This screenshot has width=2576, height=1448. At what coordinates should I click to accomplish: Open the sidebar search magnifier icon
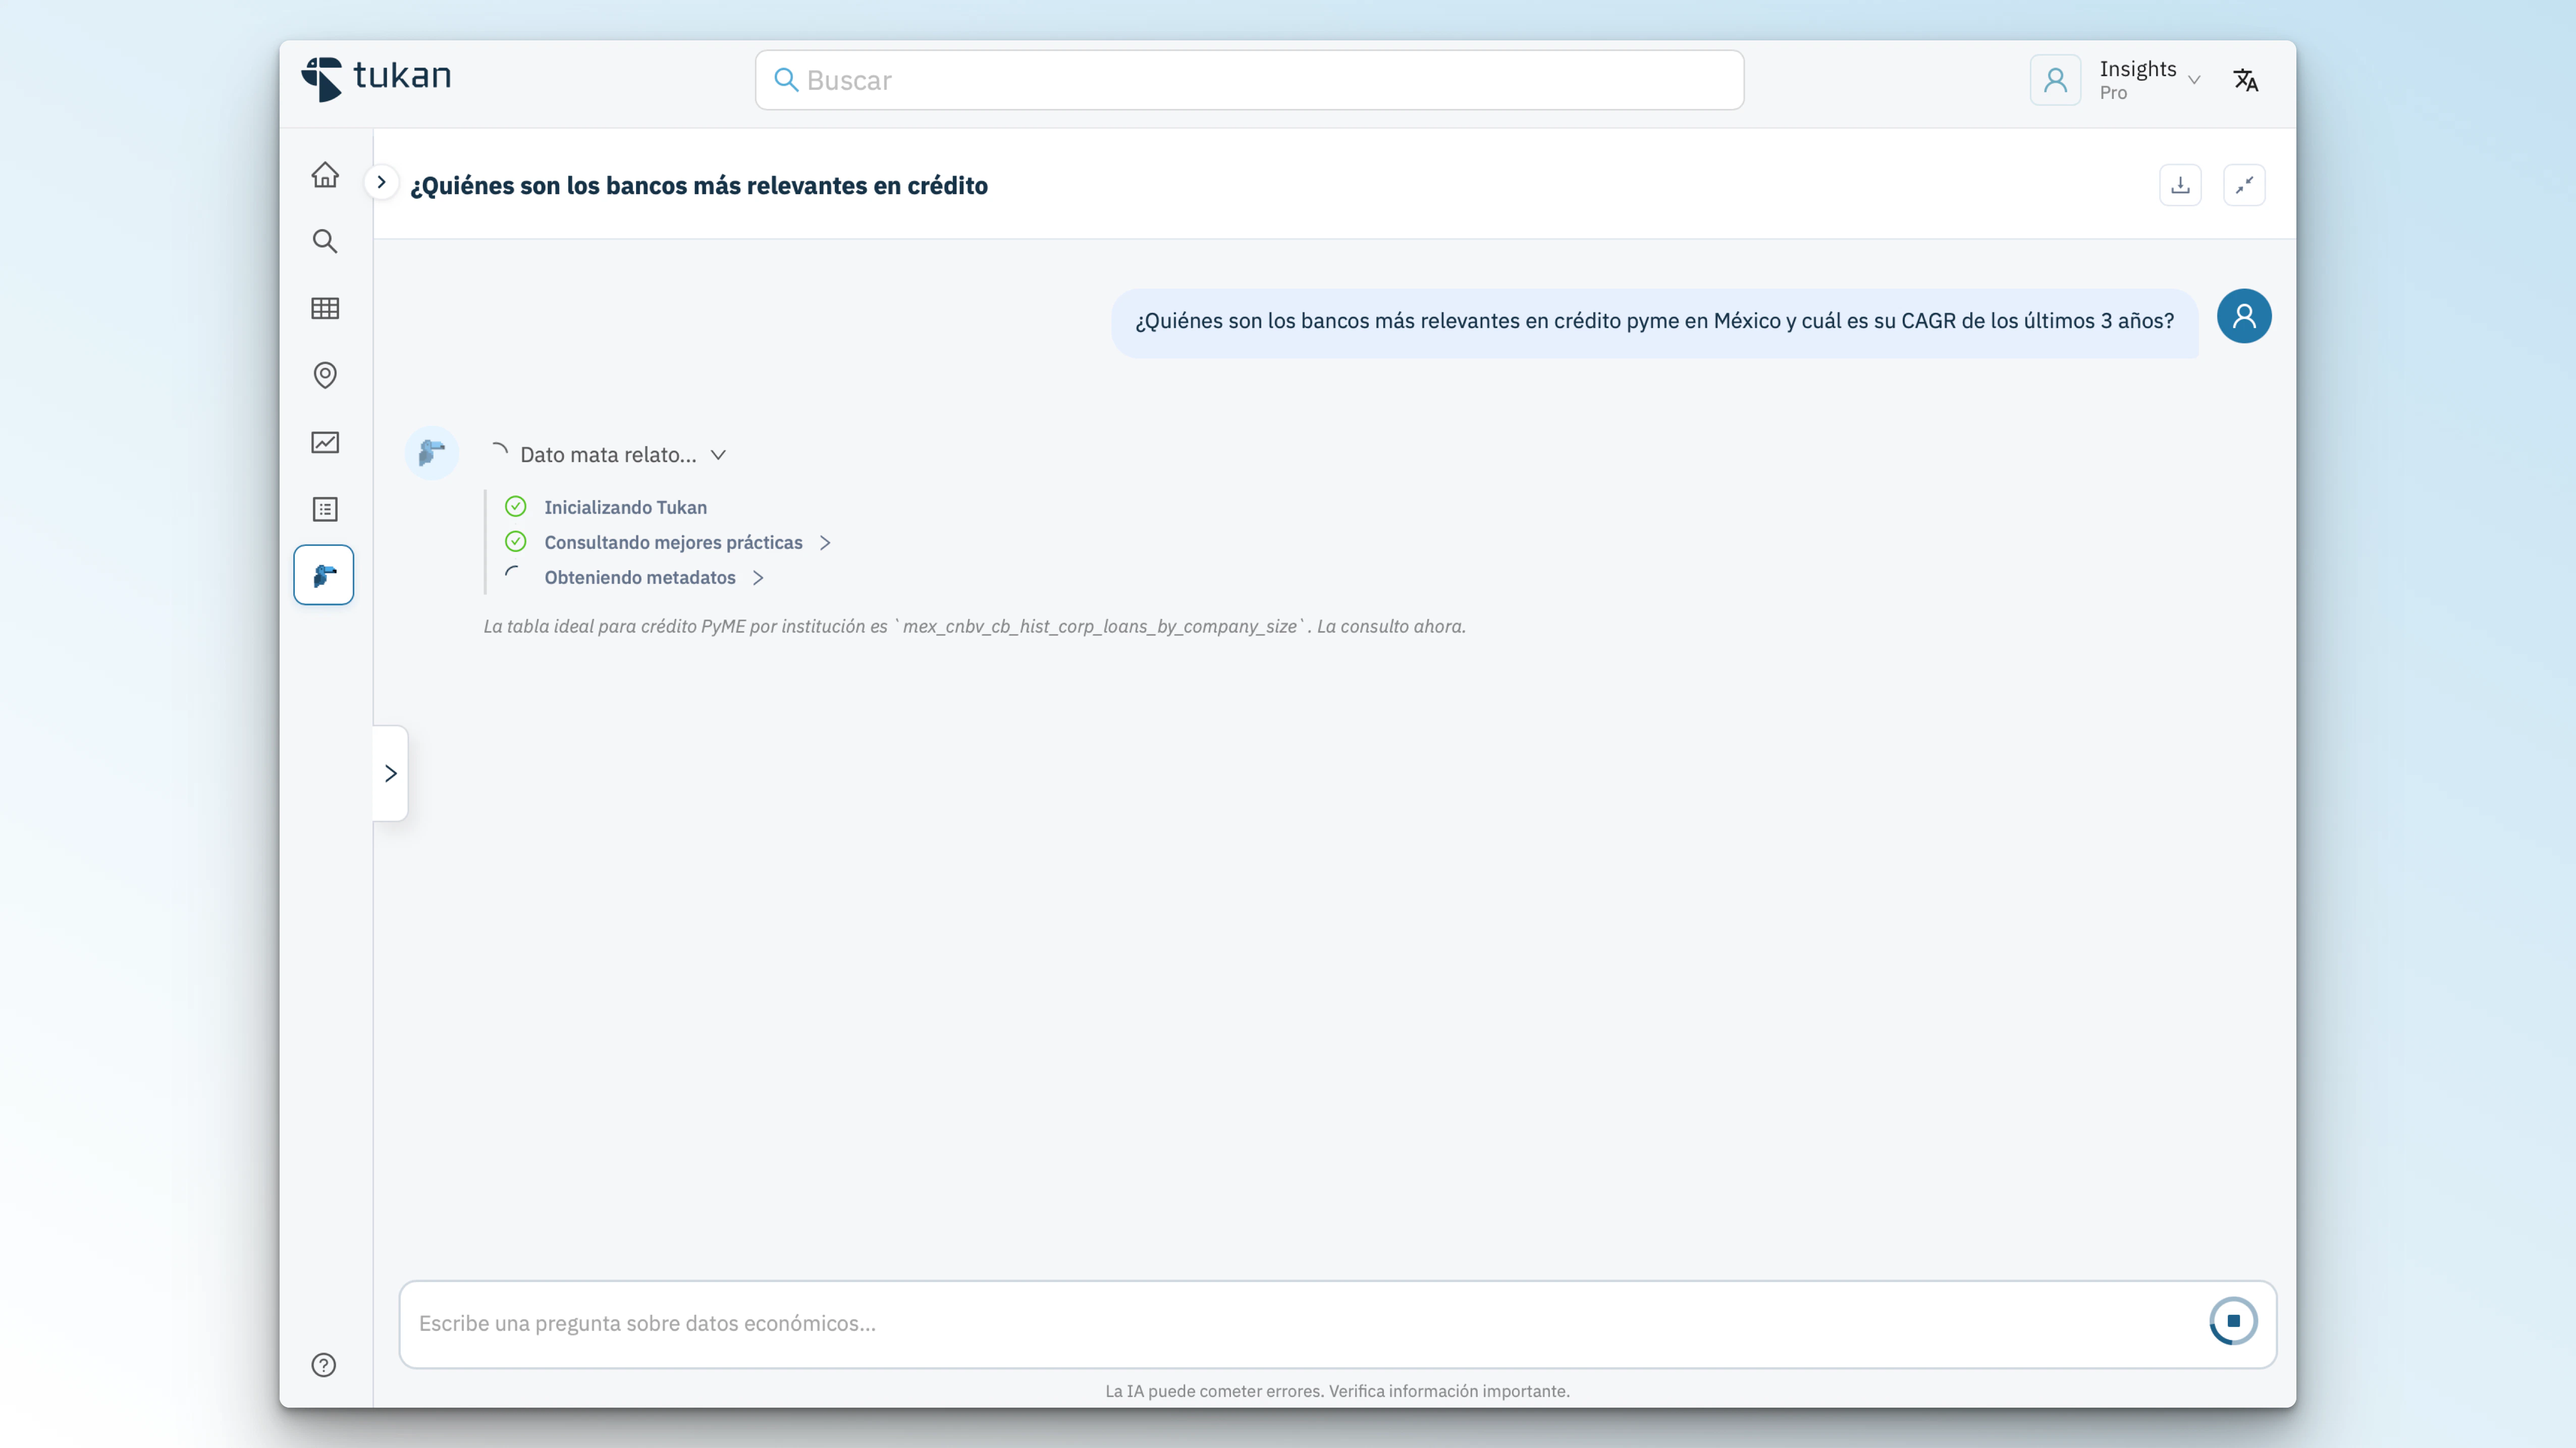(x=325, y=241)
